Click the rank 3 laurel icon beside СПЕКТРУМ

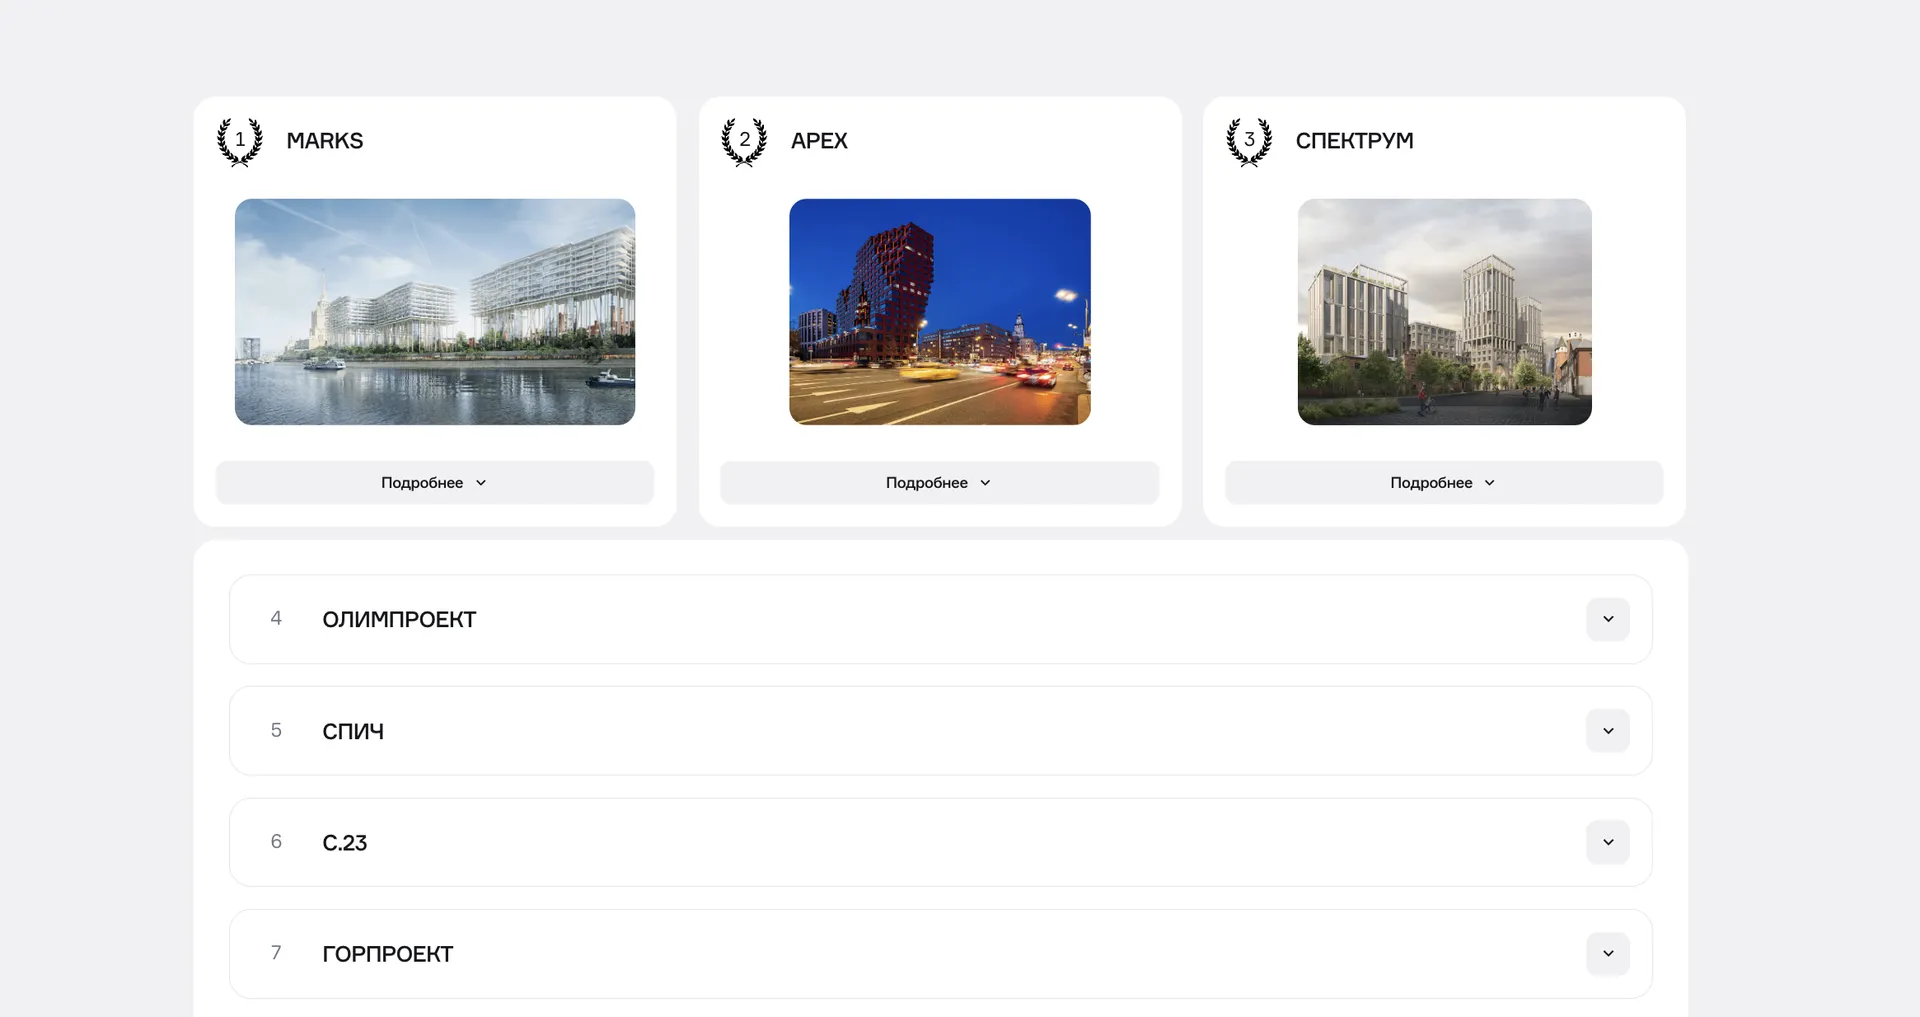(x=1249, y=141)
